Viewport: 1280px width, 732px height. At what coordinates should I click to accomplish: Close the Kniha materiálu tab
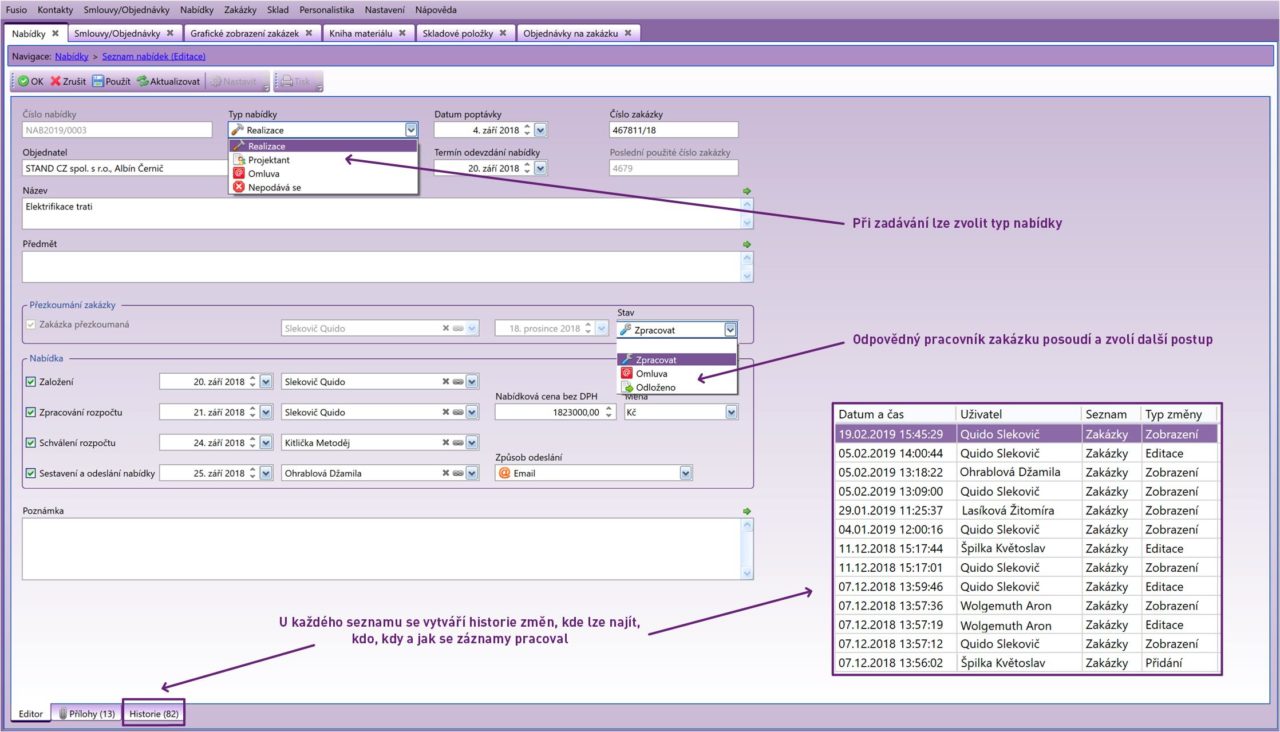pyautogui.click(x=401, y=33)
